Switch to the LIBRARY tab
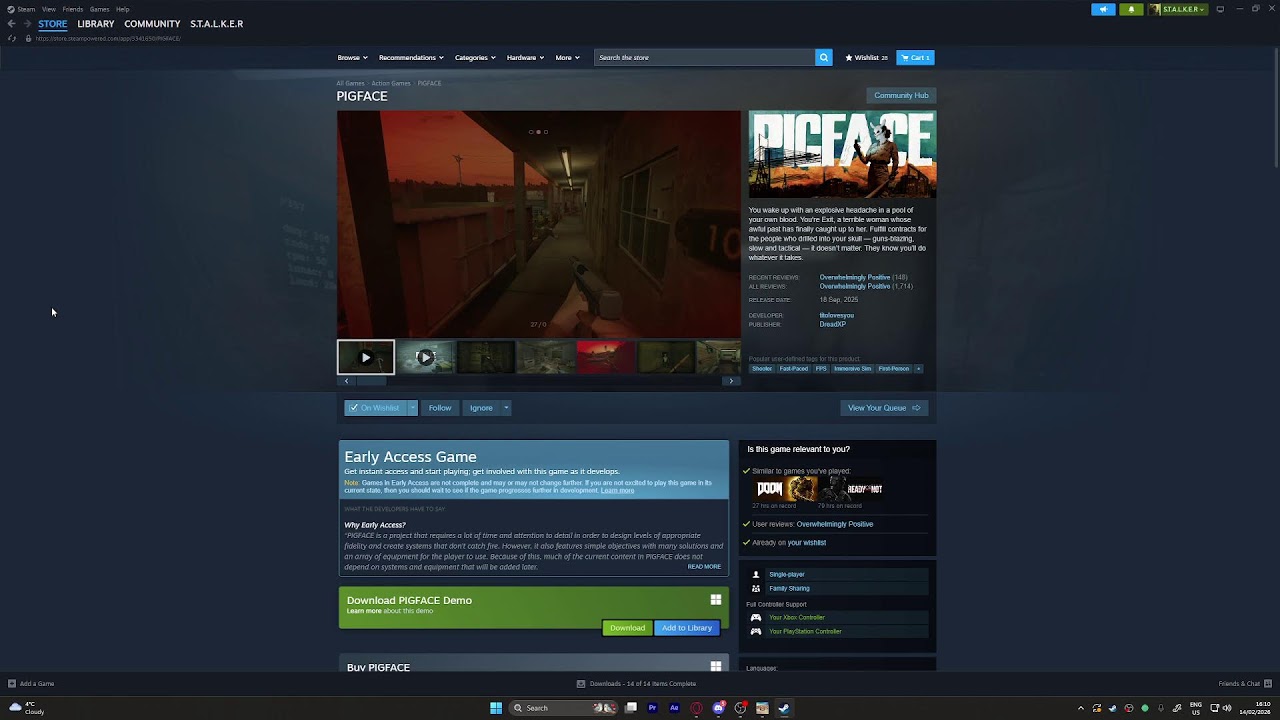Viewport: 1280px width, 720px height. coord(95,24)
